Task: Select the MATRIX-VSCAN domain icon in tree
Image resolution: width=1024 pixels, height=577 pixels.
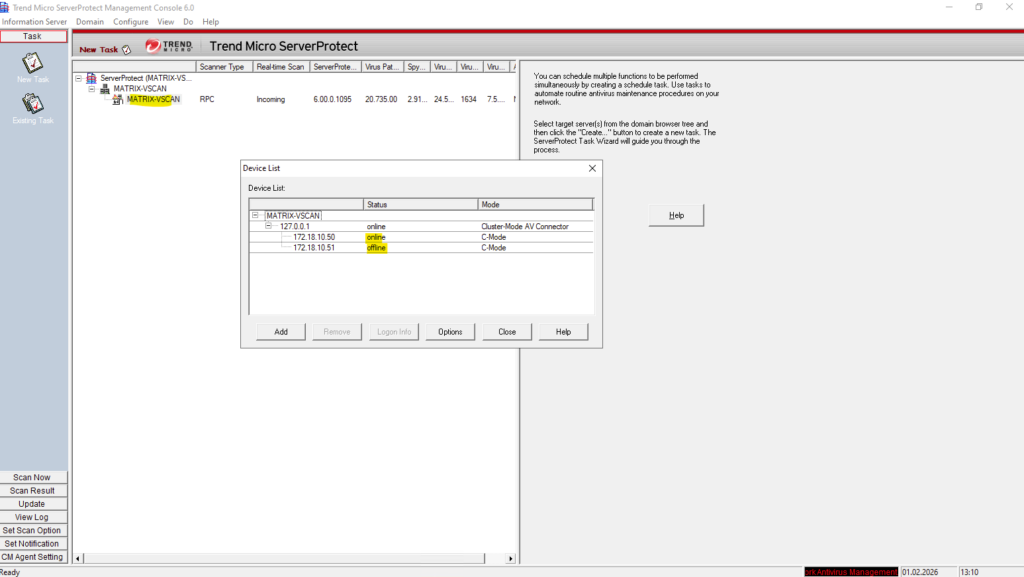Action: 104,89
